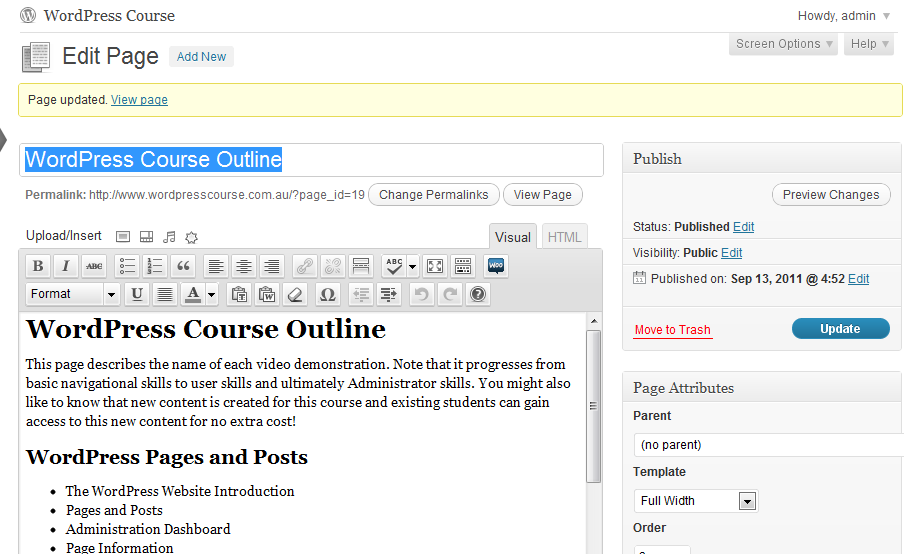Click the View Page button

pos(543,195)
